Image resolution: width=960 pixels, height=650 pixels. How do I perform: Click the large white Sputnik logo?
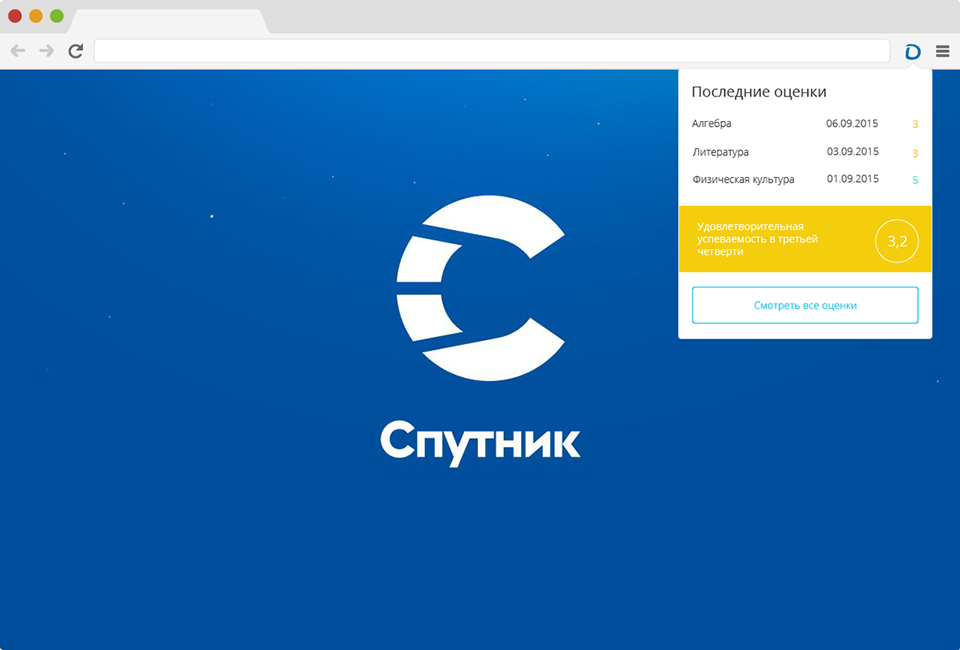pos(480,289)
